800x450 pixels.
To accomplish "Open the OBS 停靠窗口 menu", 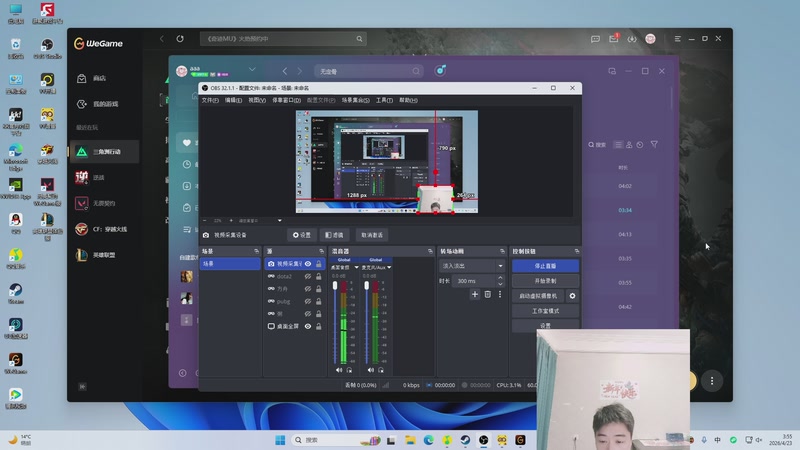I will (286, 100).
